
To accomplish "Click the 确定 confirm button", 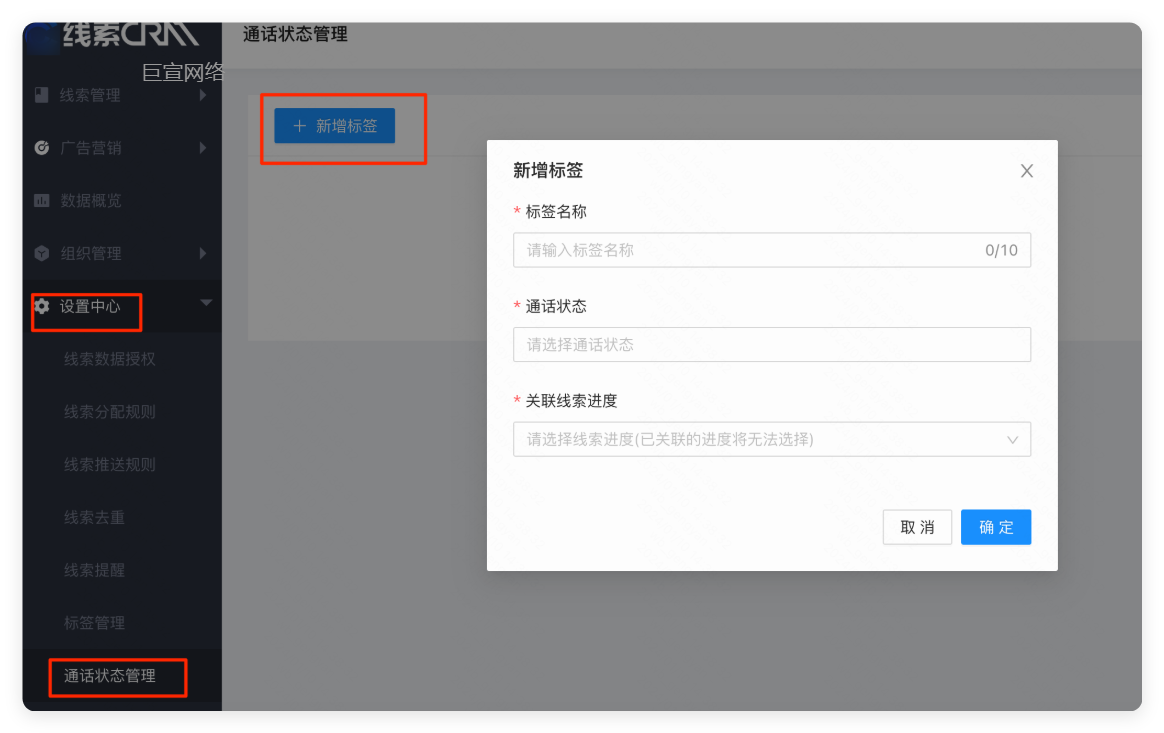I will (995, 527).
